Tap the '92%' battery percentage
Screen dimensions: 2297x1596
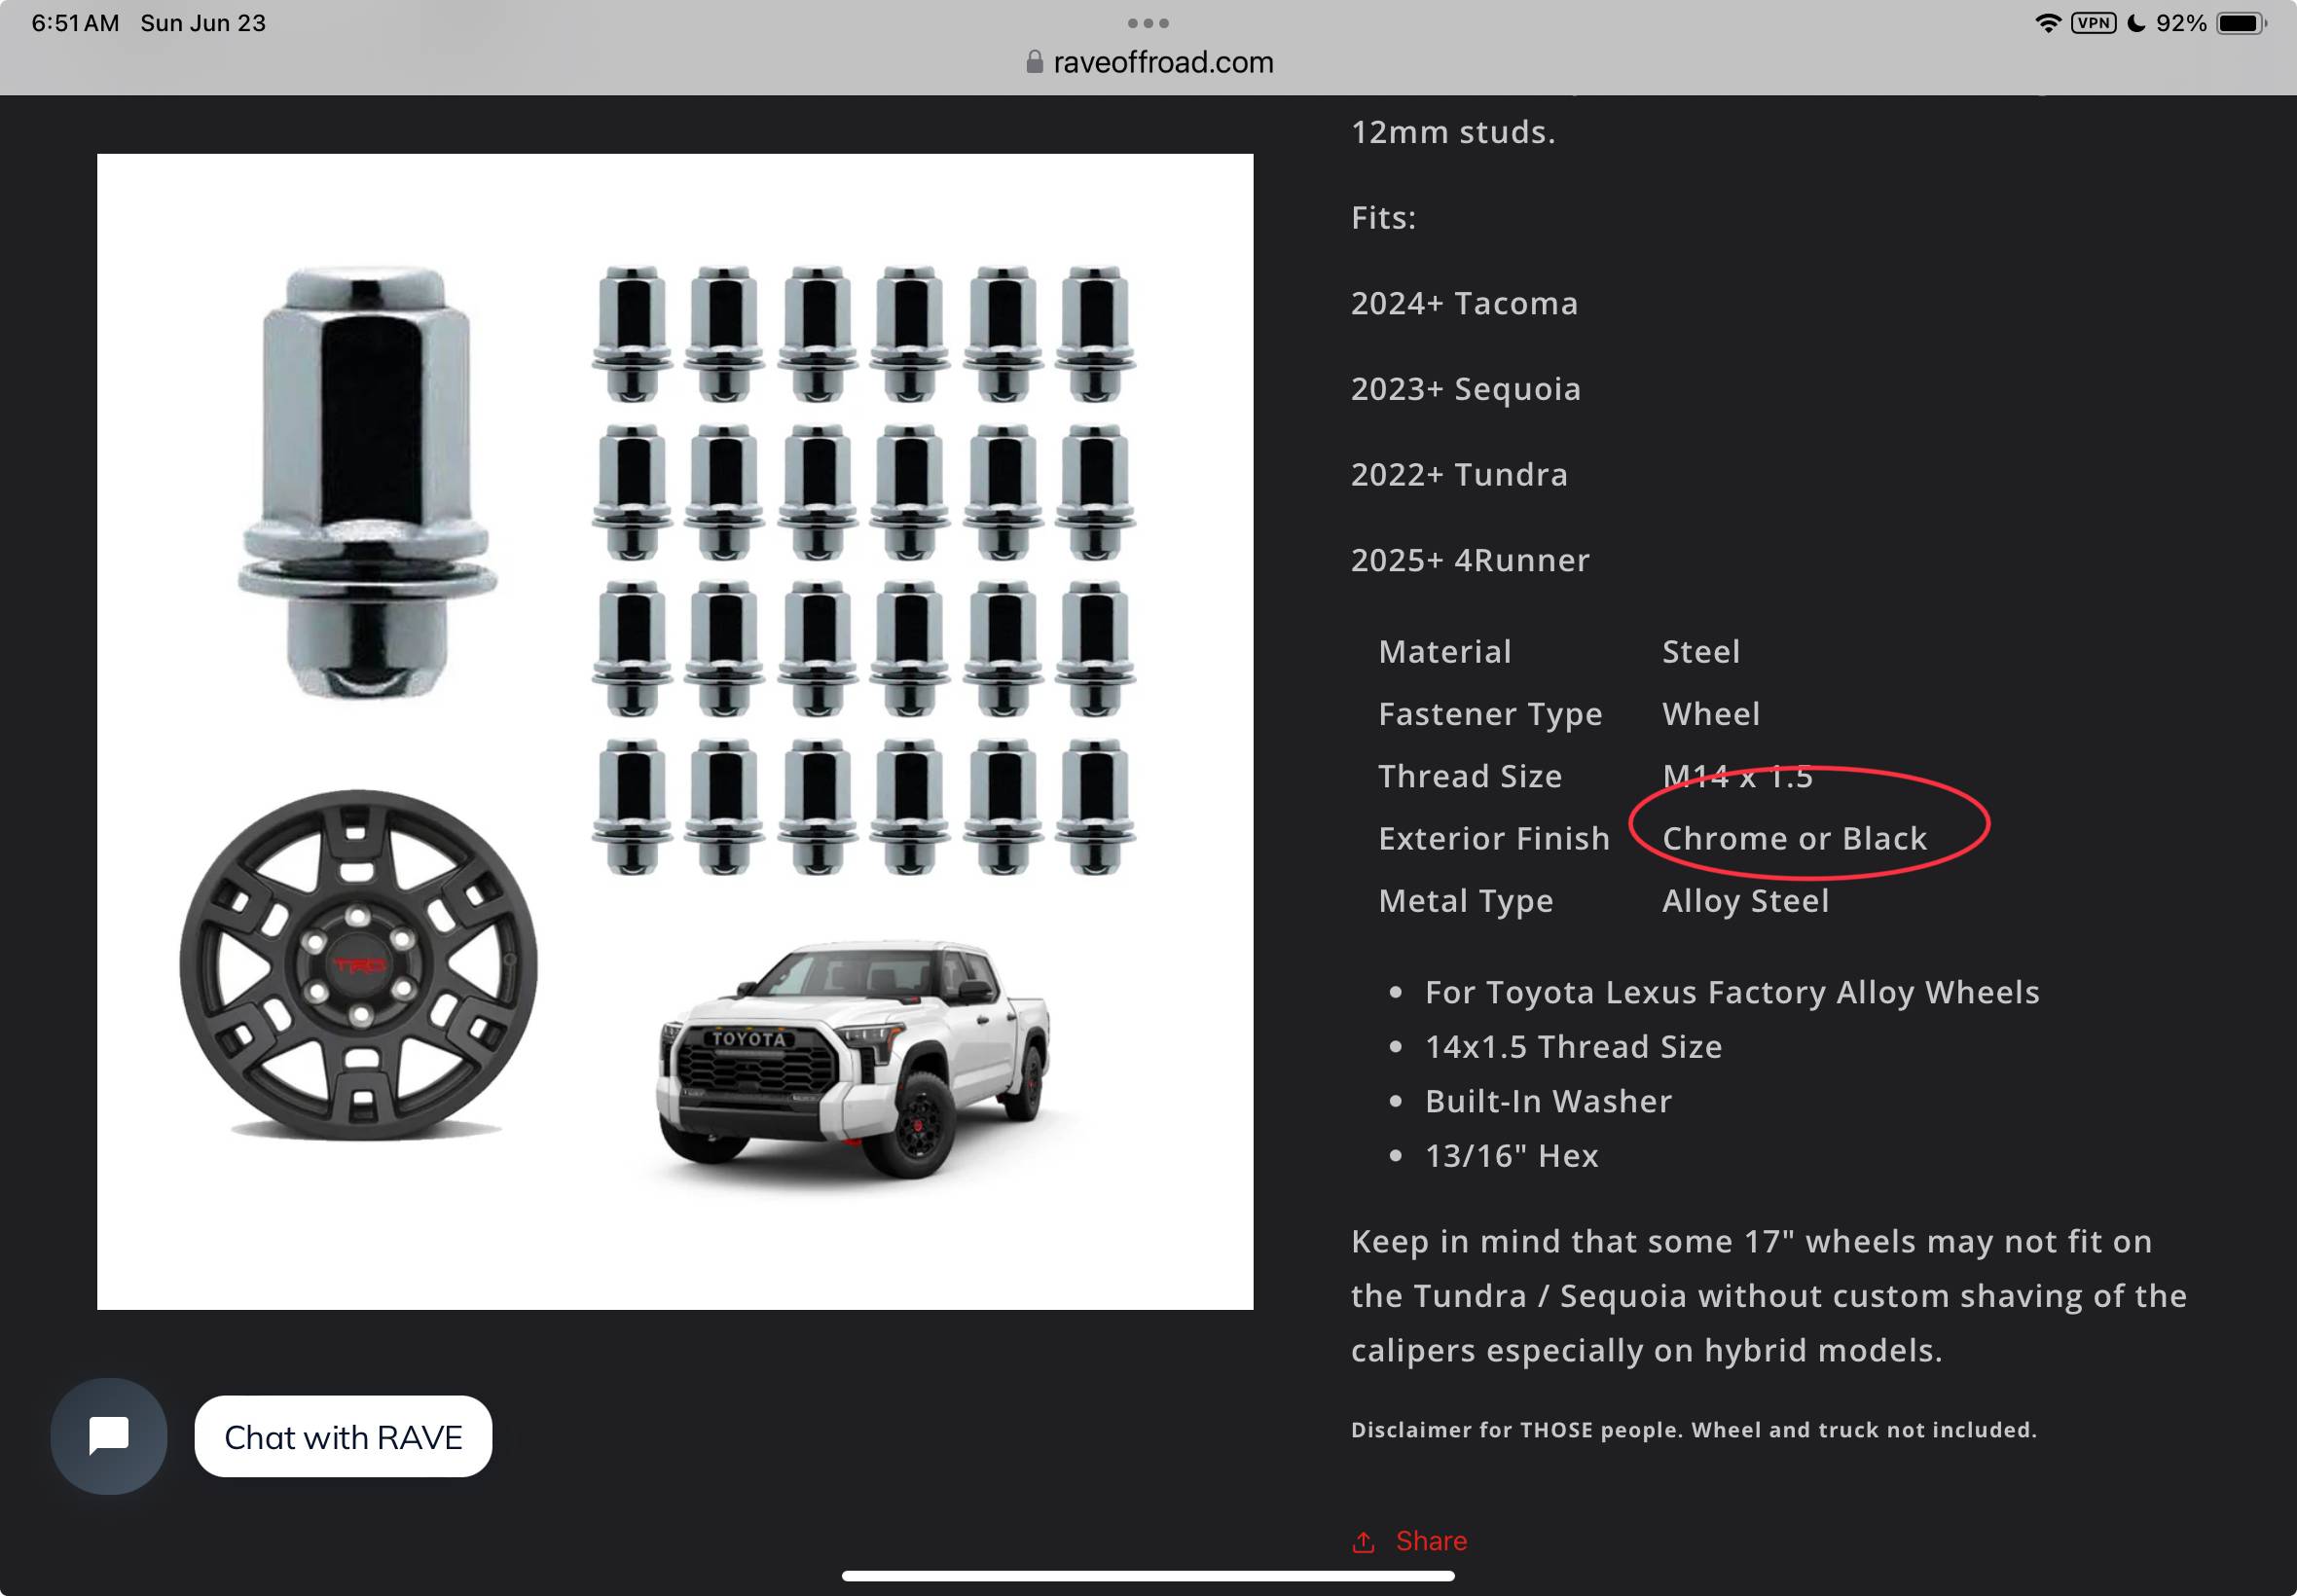(2181, 23)
